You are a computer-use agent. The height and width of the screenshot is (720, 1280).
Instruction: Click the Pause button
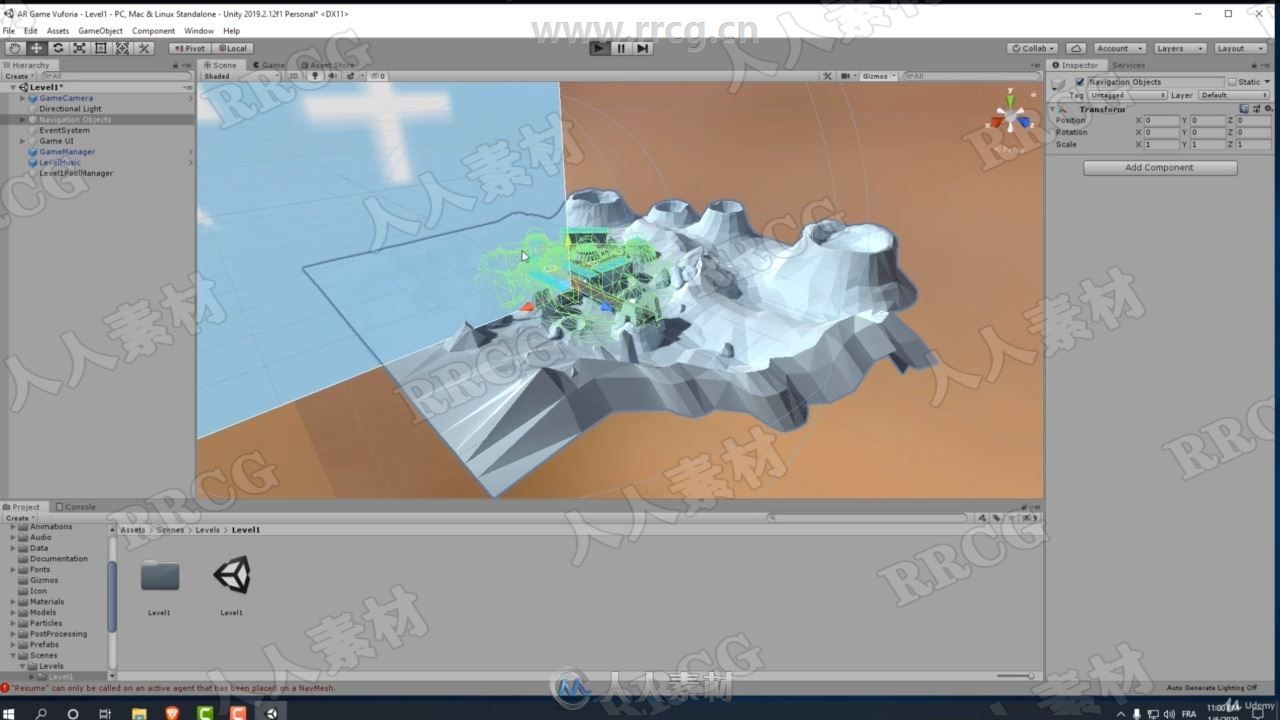[x=621, y=48]
